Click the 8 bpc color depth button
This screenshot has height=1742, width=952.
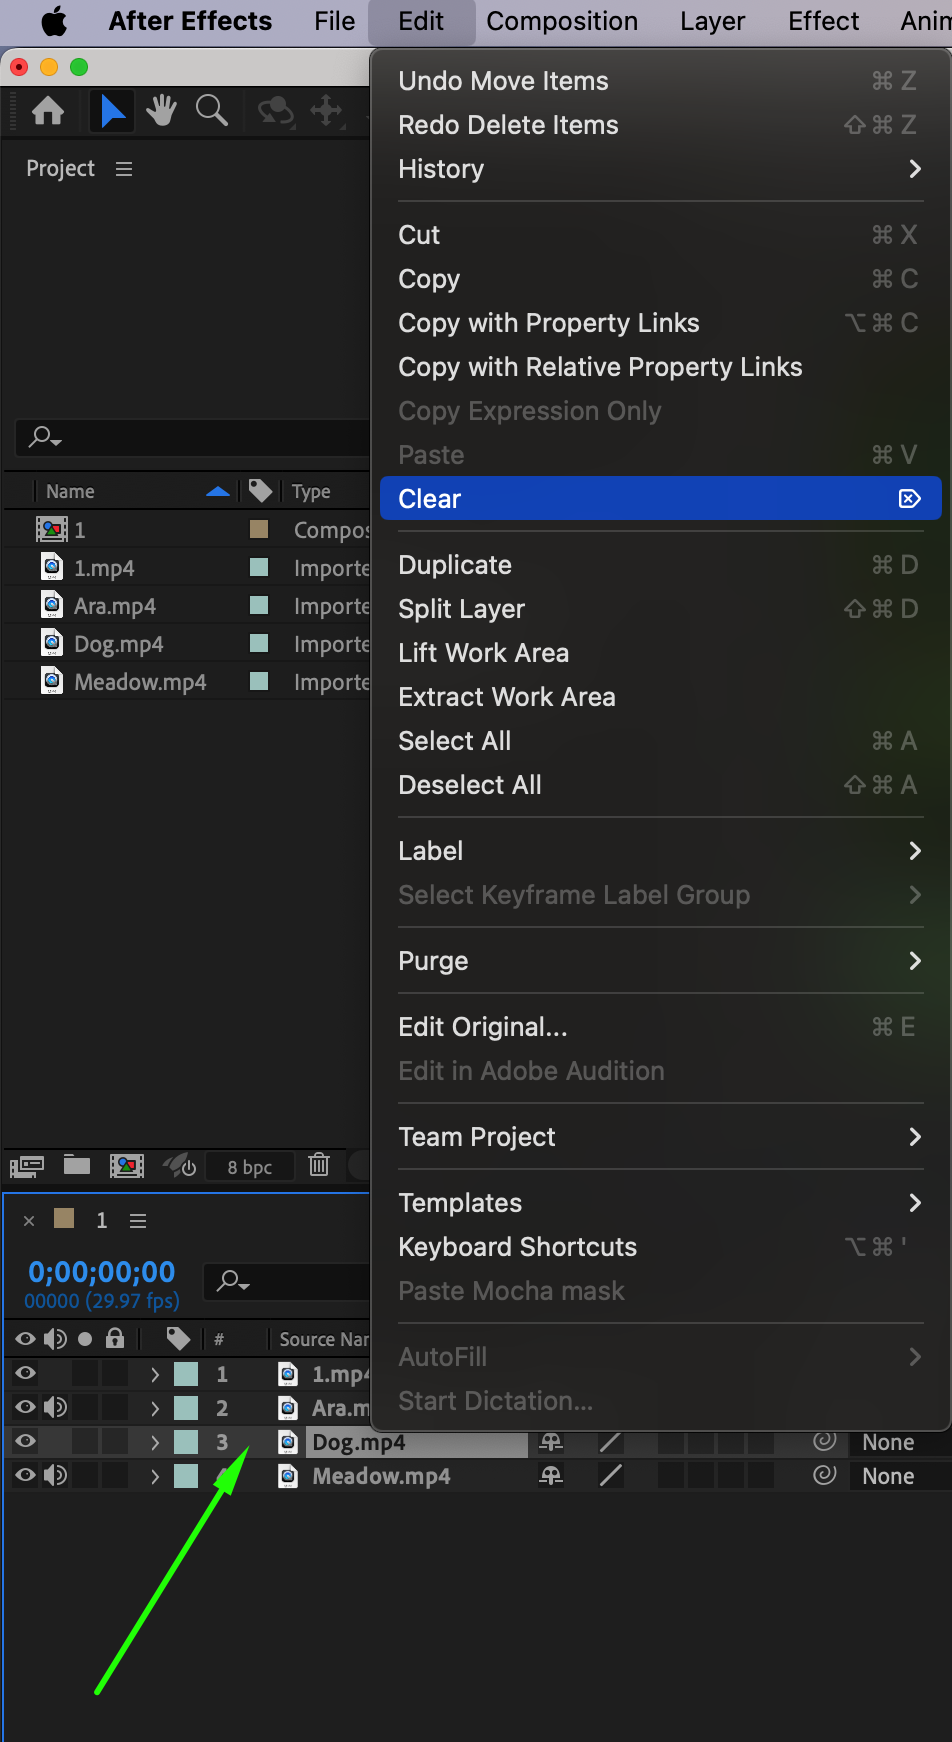pyautogui.click(x=249, y=1167)
